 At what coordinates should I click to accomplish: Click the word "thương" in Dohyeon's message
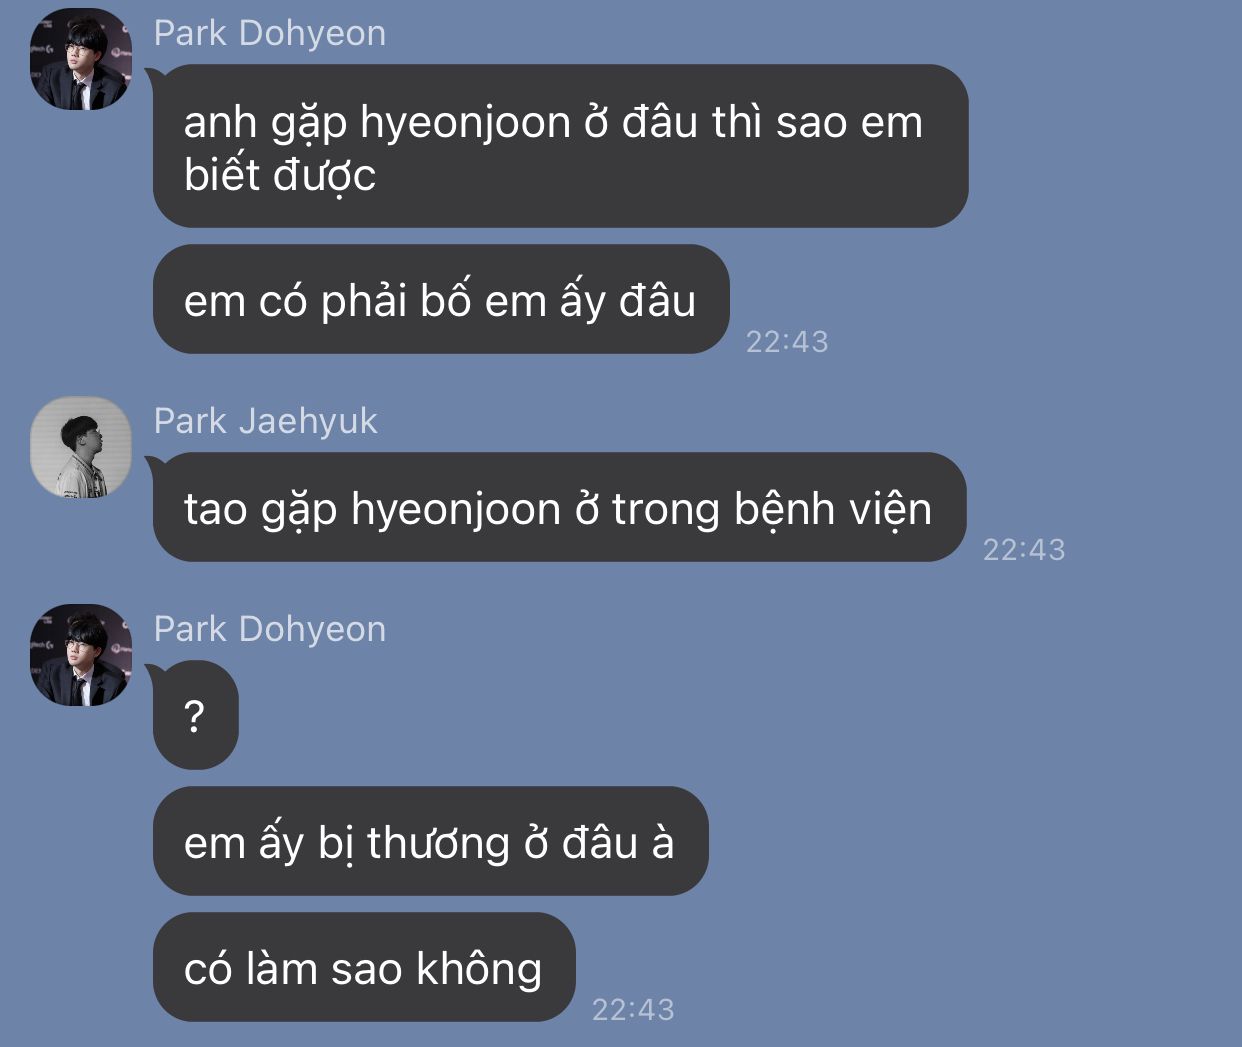(439, 844)
